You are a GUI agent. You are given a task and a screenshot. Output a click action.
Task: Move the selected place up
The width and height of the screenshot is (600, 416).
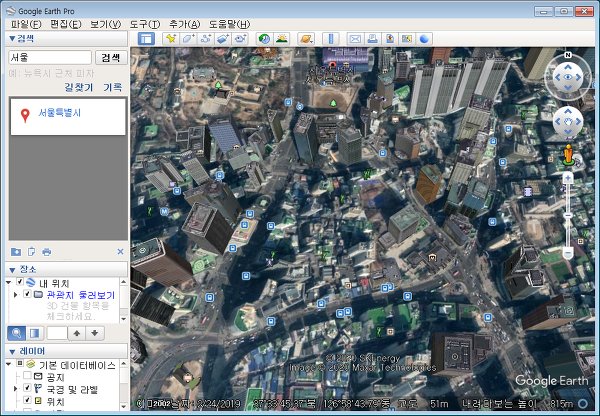point(77,333)
